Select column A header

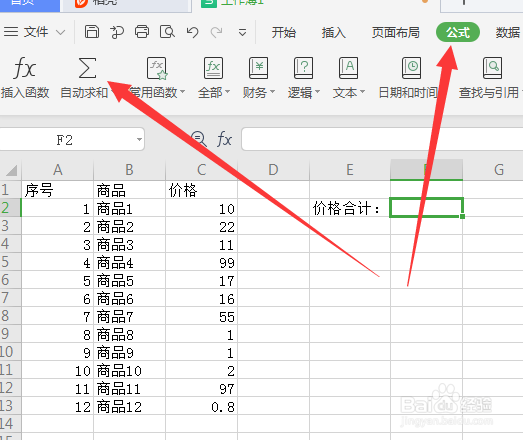coord(57,170)
